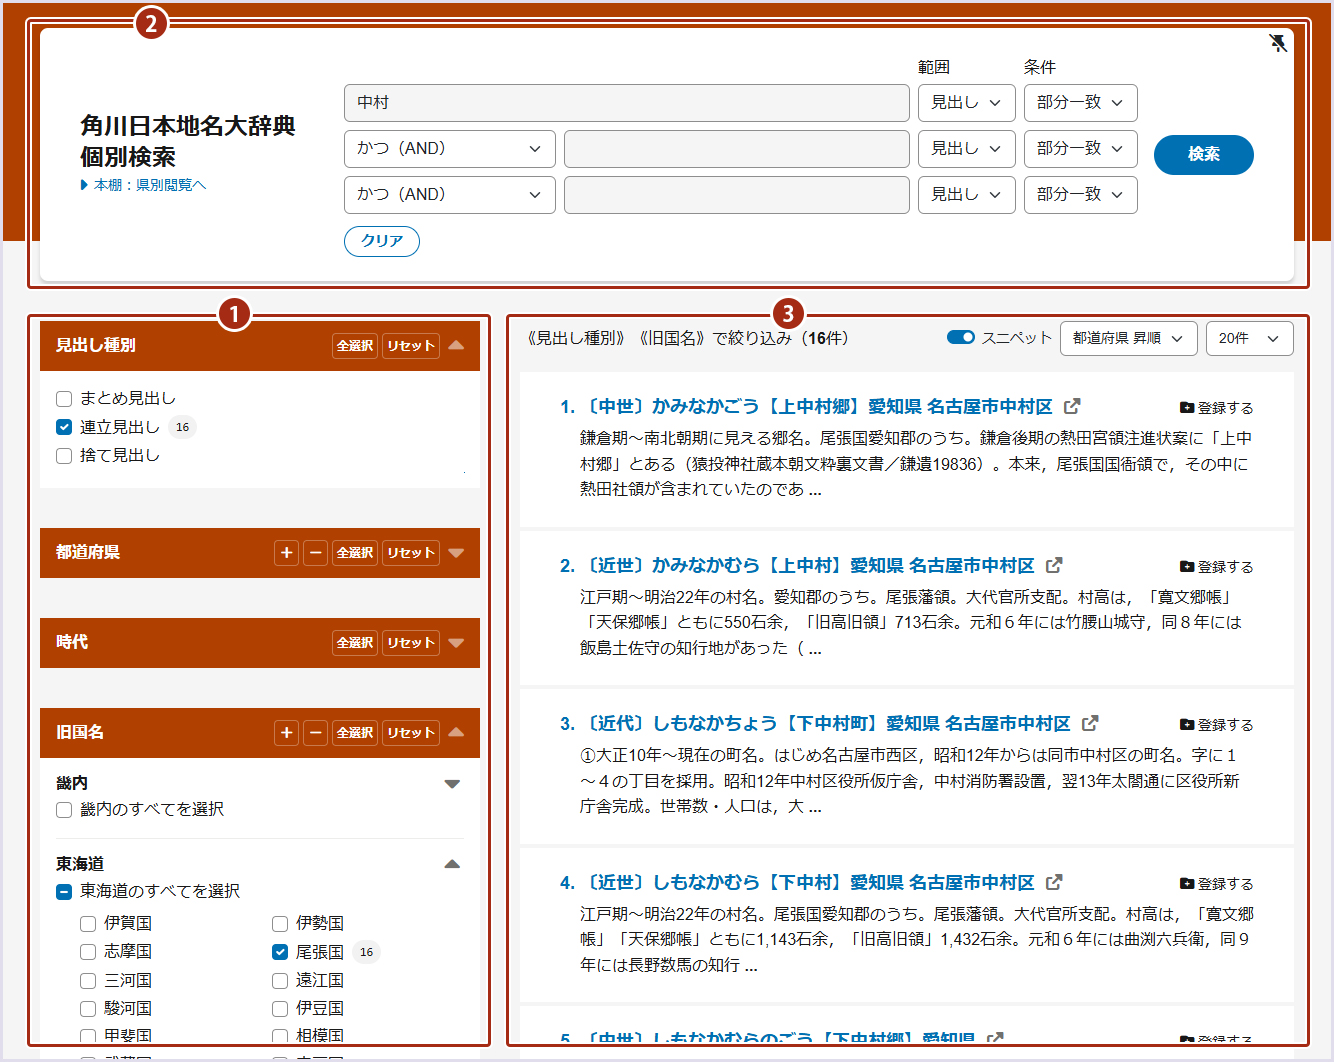Uncheck the 尾張国 checkbox
The image size is (1334, 1062).
280,952
